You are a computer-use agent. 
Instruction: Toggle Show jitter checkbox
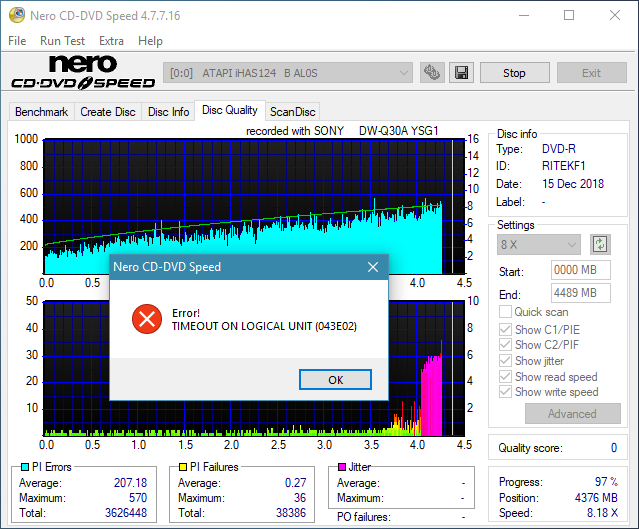point(505,361)
